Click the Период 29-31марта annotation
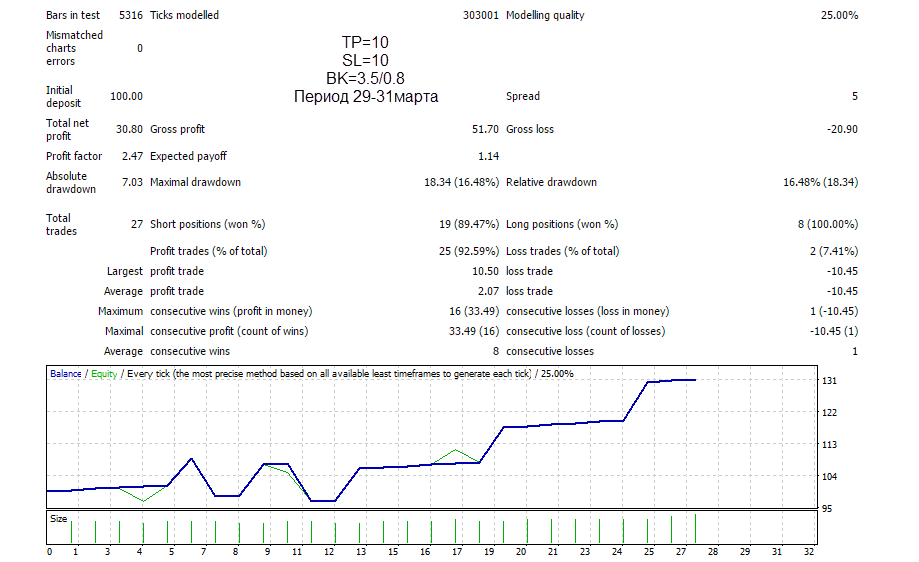919x562 pixels. point(366,97)
